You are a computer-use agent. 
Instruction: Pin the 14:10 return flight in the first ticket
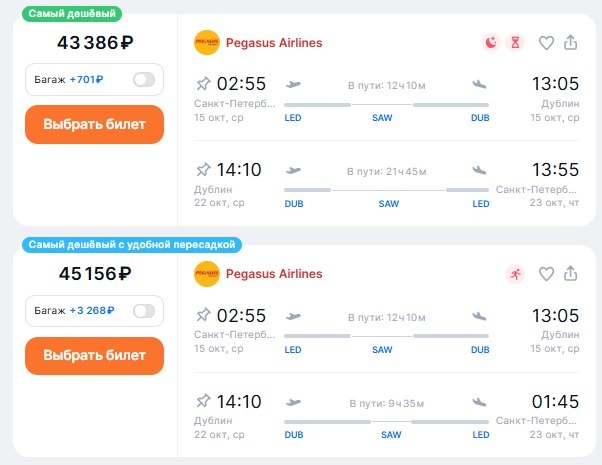[x=204, y=169]
